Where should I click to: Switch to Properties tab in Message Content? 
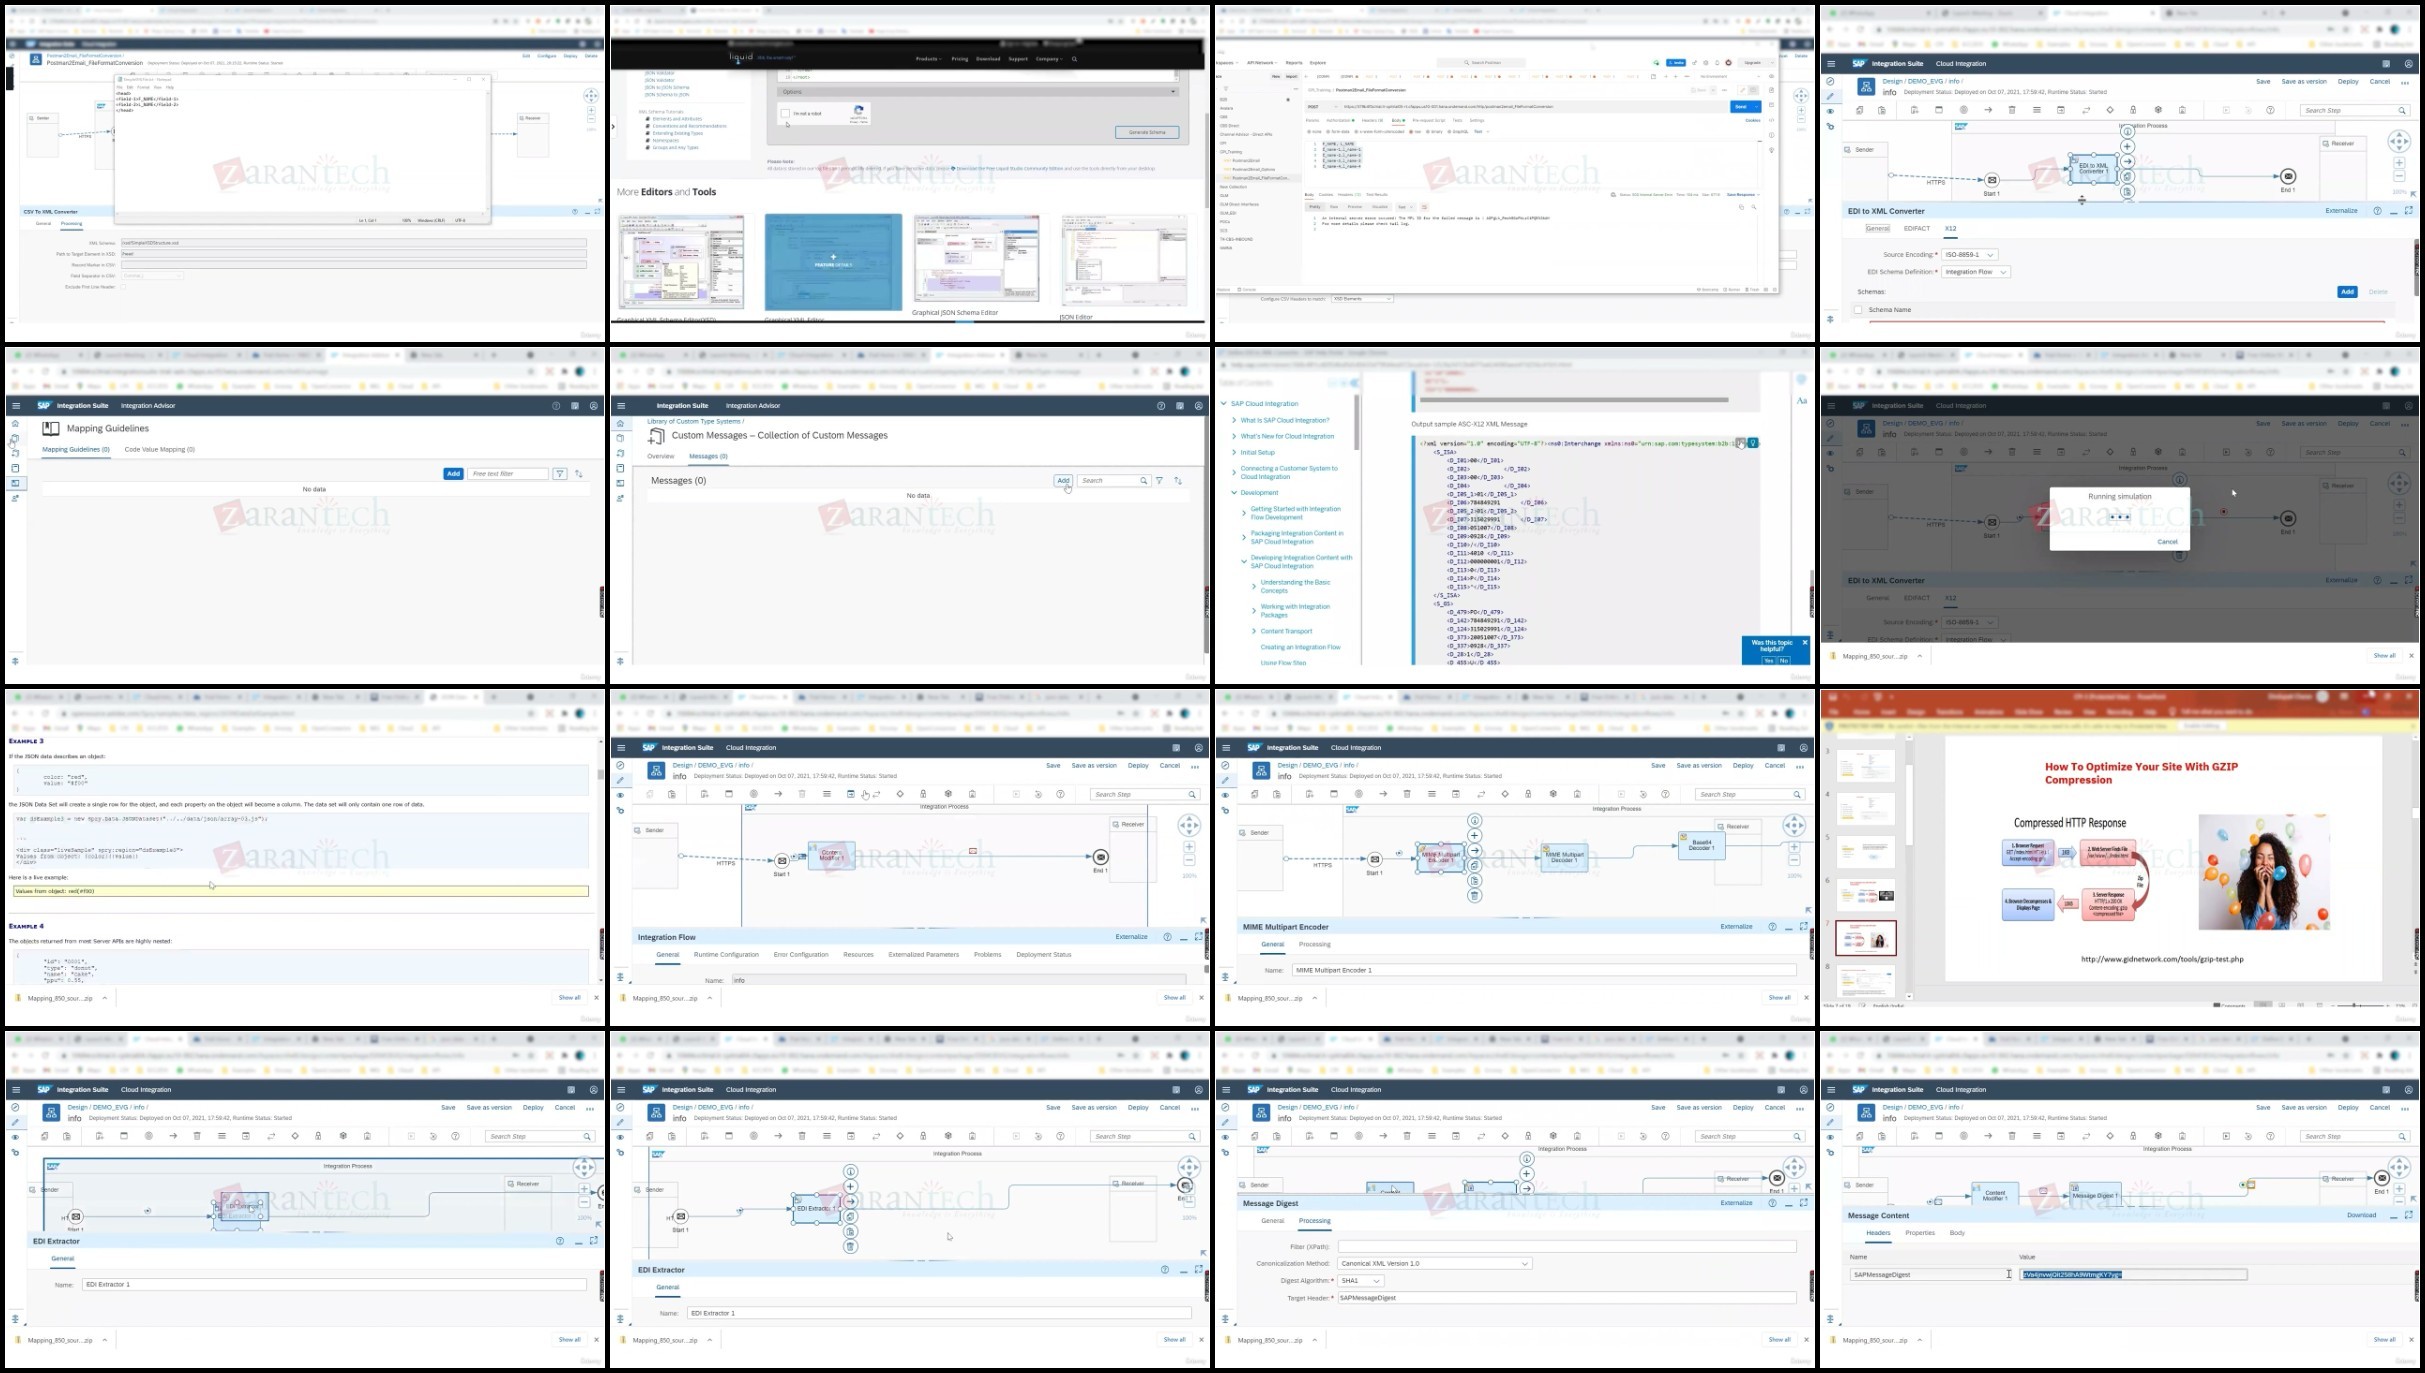pyautogui.click(x=1920, y=1233)
